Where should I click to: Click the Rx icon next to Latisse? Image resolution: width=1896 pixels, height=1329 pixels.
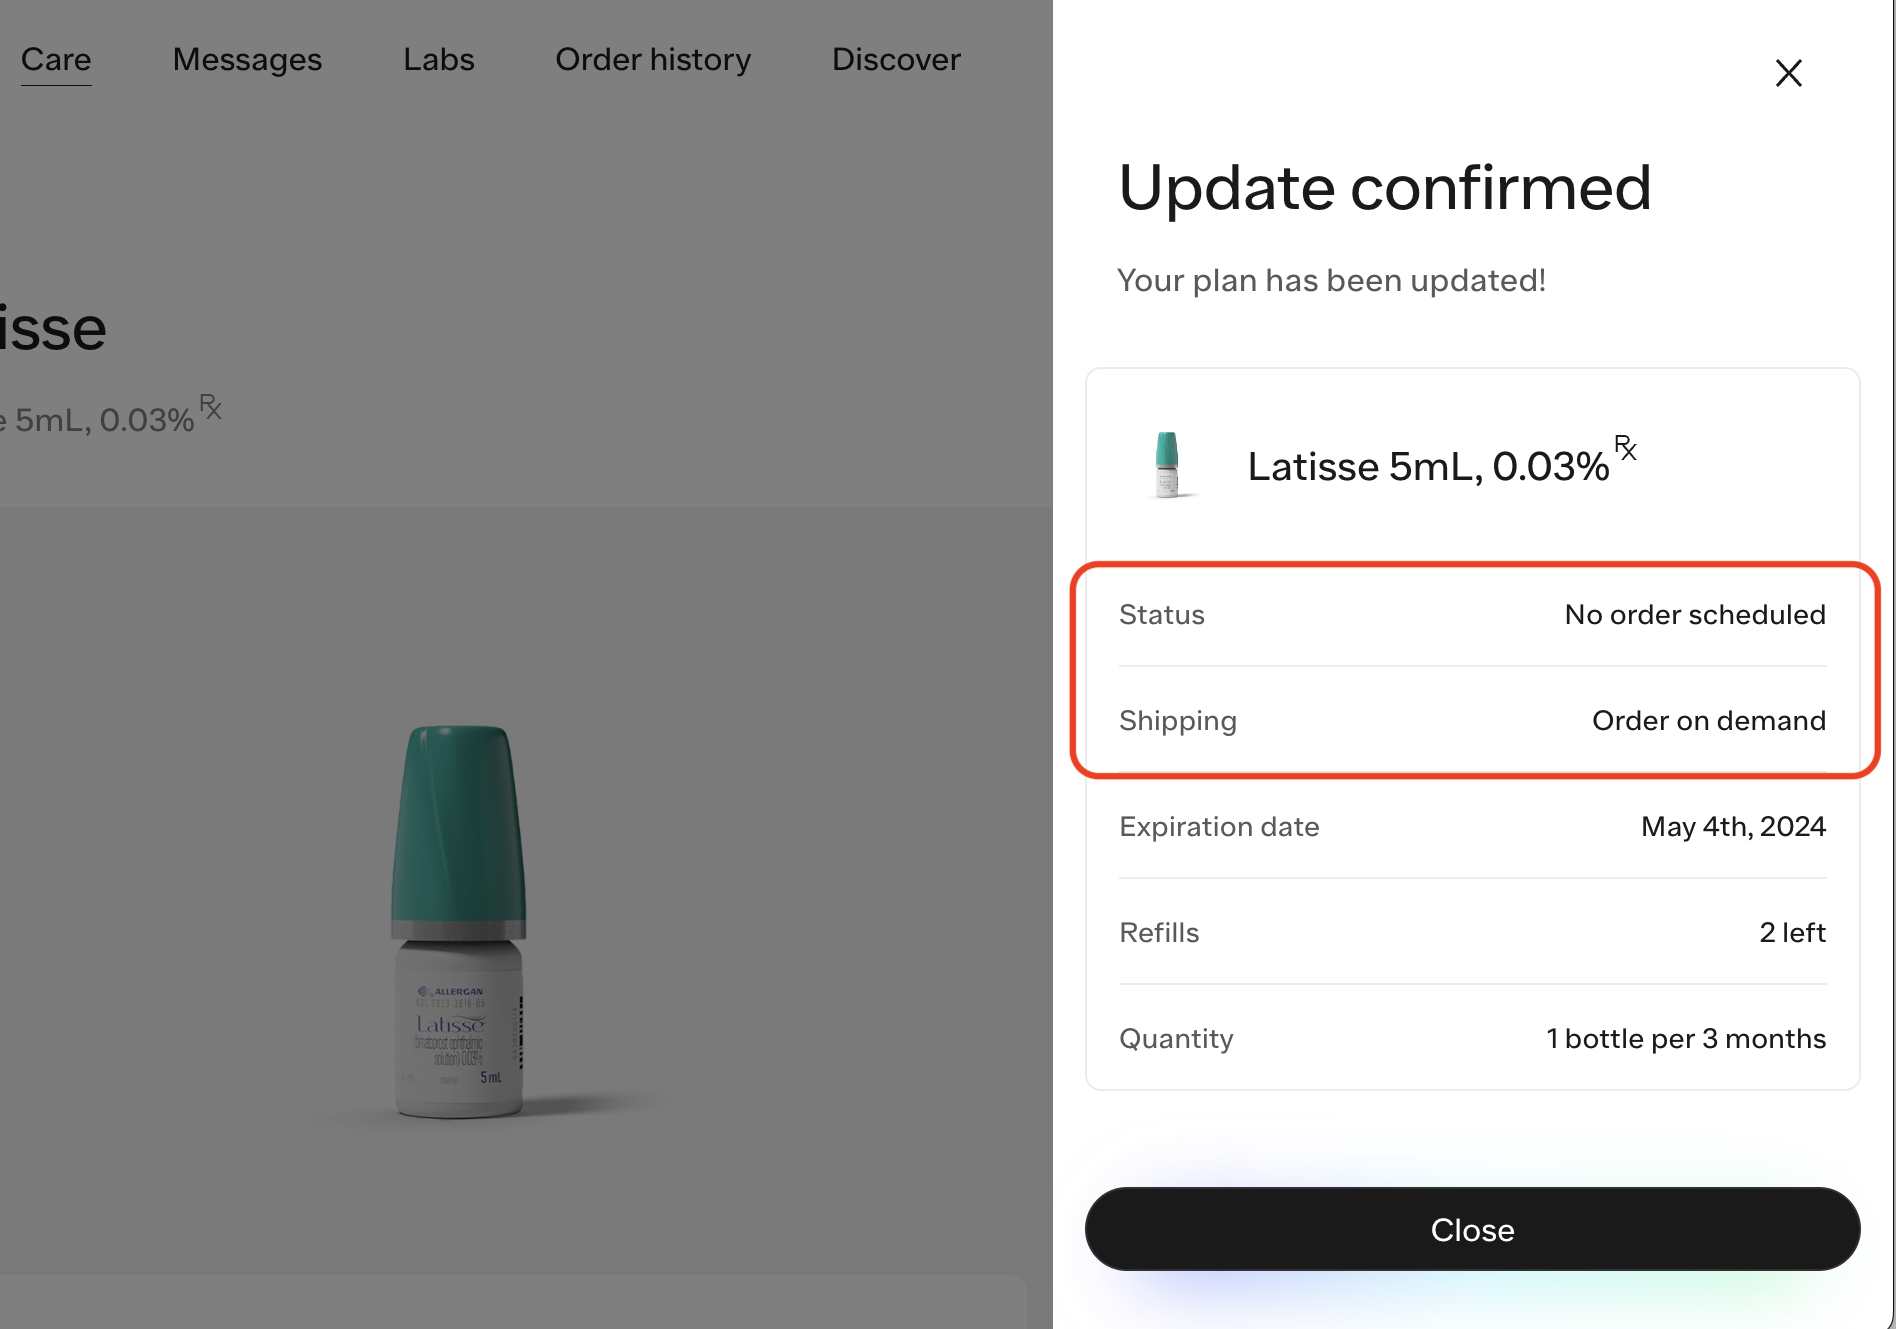pyautogui.click(x=1627, y=449)
